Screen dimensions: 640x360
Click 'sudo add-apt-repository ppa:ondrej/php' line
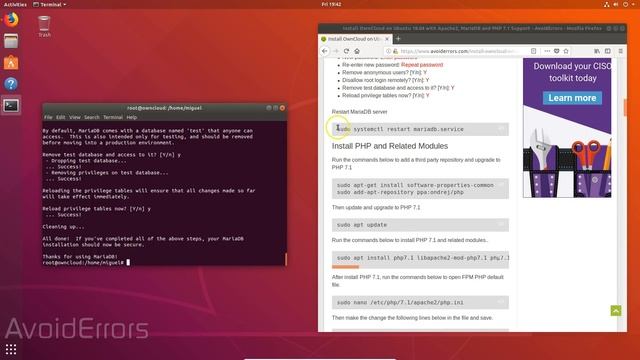tap(400, 192)
